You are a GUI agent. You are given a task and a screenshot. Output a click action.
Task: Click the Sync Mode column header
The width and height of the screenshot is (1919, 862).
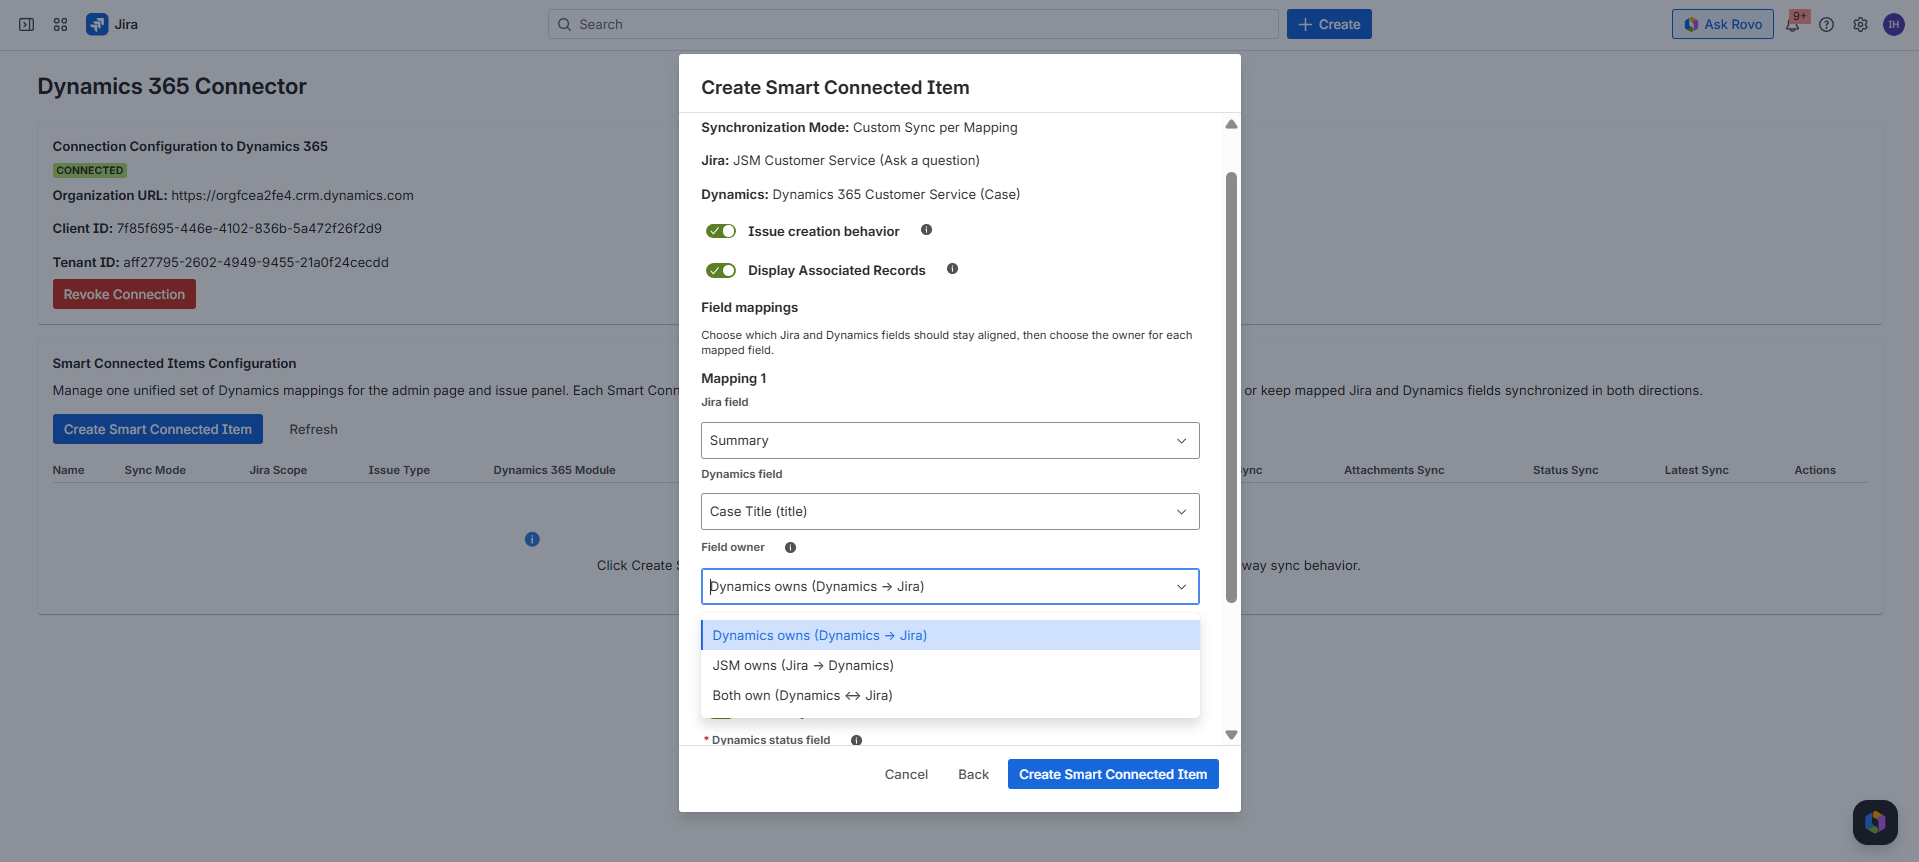(x=155, y=470)
